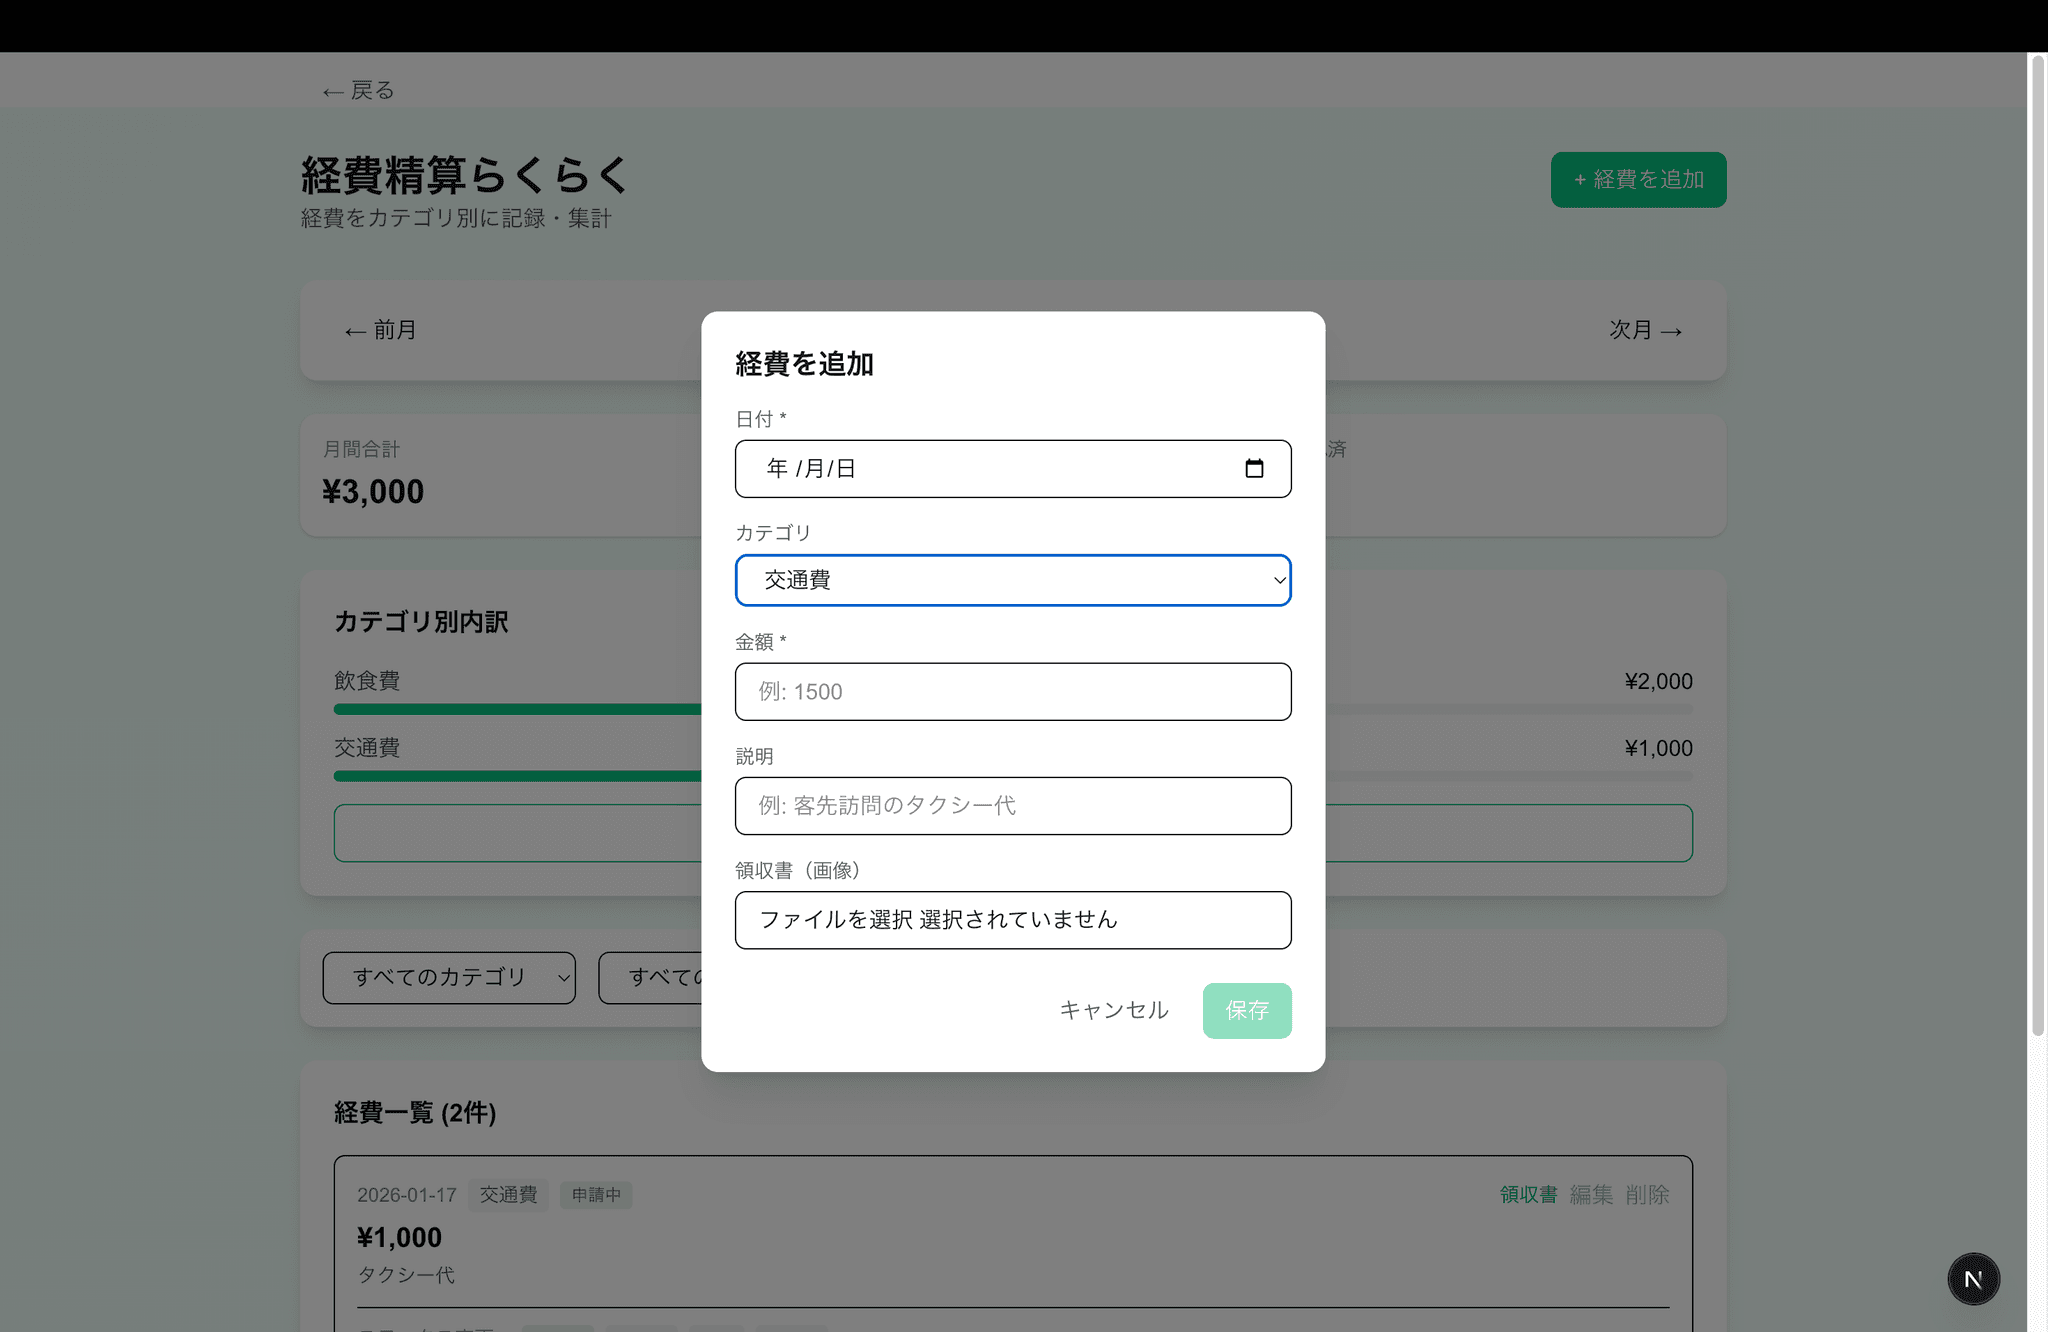Focus the 説明 description input field
The image size is (2048, 1332).
point(1012,806)
